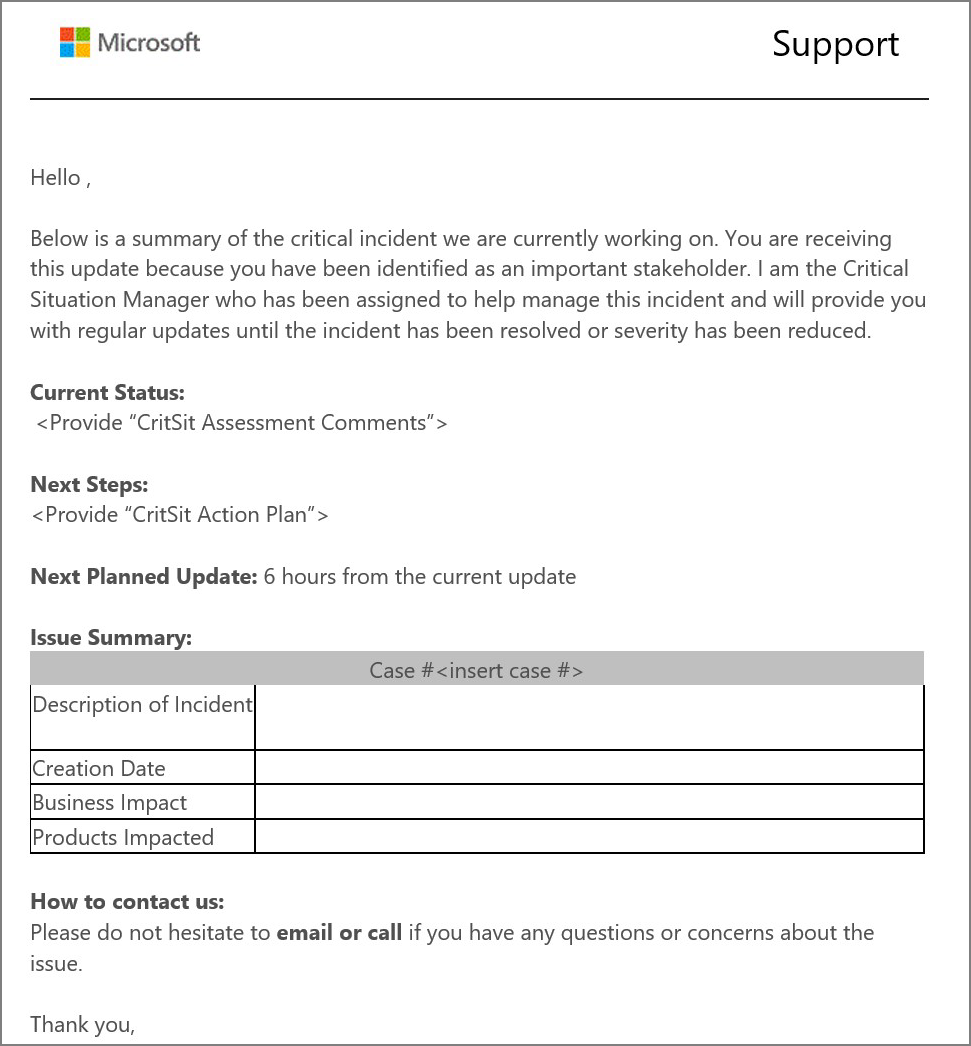
Task: Click the Products Impacted label cell
Action: coord(143,836)
